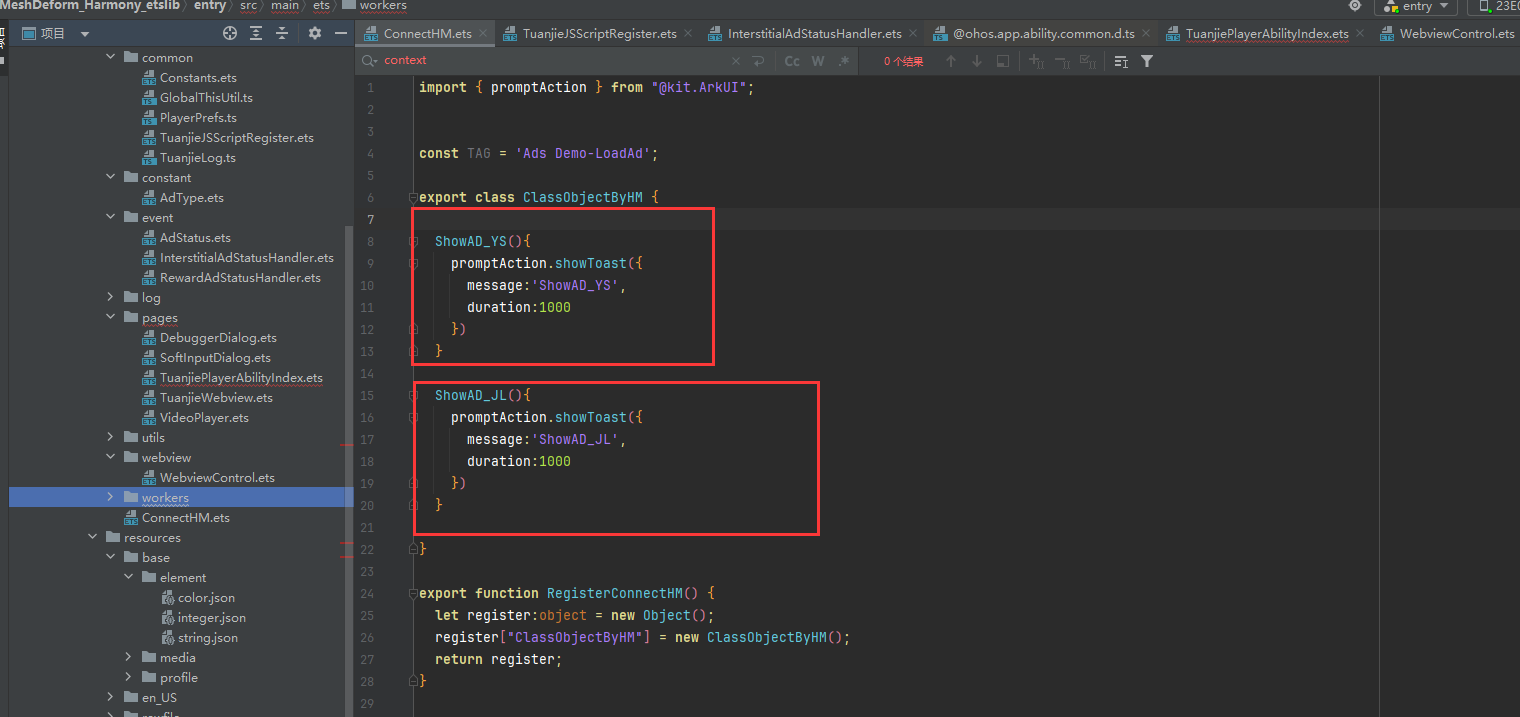Expand the workers folder
1520x717 pixels.
tap(110, 497)
